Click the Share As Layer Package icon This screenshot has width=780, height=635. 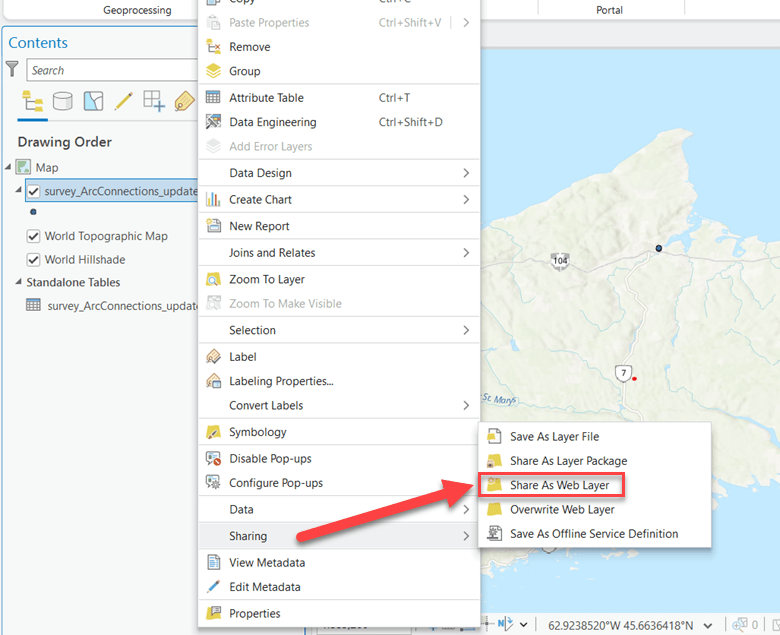pyautogui.click(x=494, y=461)
